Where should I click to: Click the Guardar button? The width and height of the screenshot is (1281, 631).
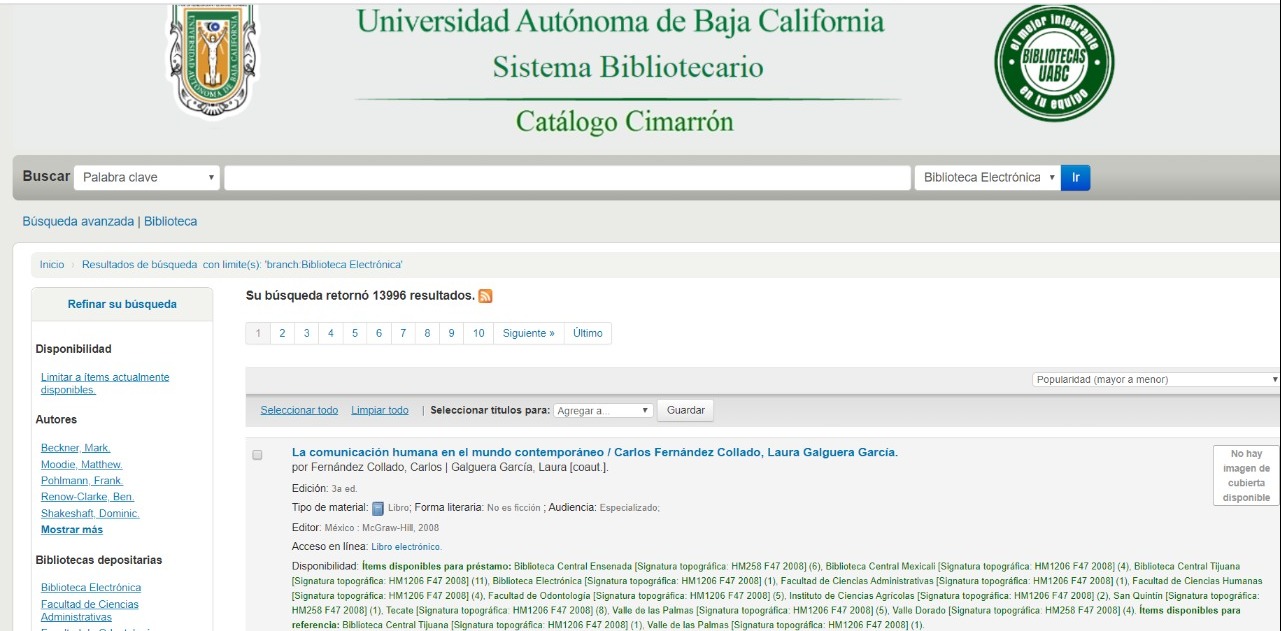click(685, 410)
